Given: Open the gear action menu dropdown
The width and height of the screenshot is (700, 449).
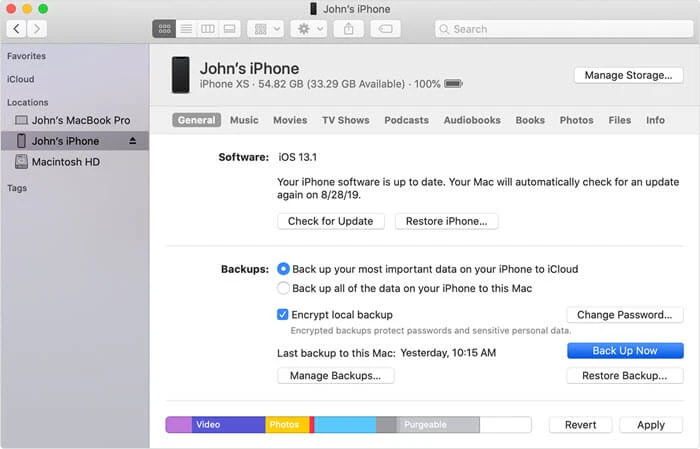Looking at the screenshot, I should 306,29.
